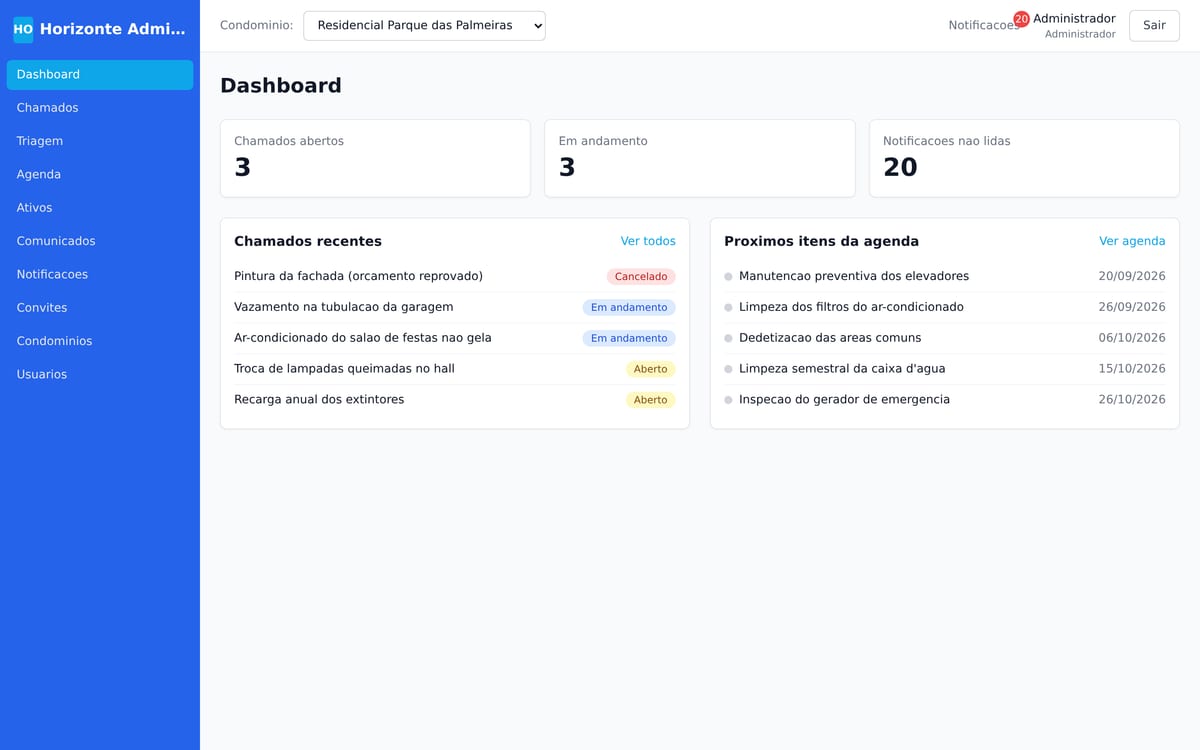1200x750 pixels.
Task: Click the Ver todos link
Action: pos(648,241)
